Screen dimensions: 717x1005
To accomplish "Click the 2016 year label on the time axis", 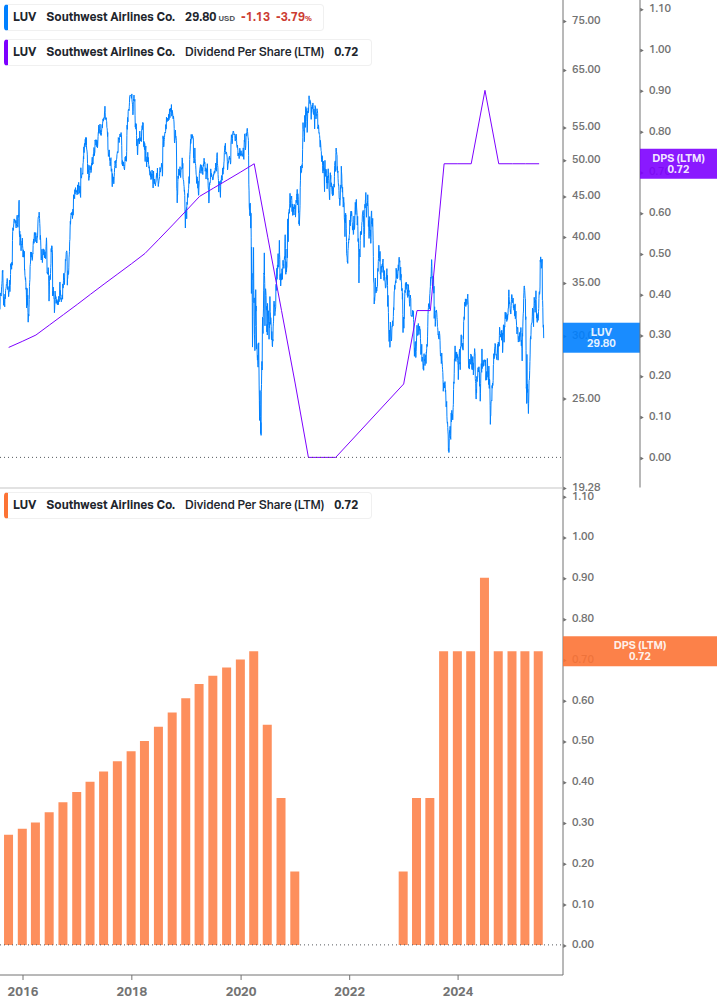I will [x=23, y=992].
